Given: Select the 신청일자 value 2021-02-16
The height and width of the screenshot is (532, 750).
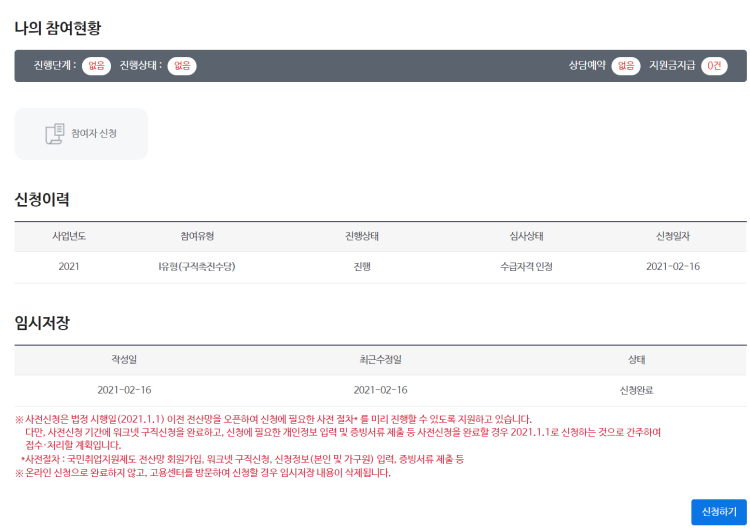Looking at the screenshot, I should [x=673, y=266].
